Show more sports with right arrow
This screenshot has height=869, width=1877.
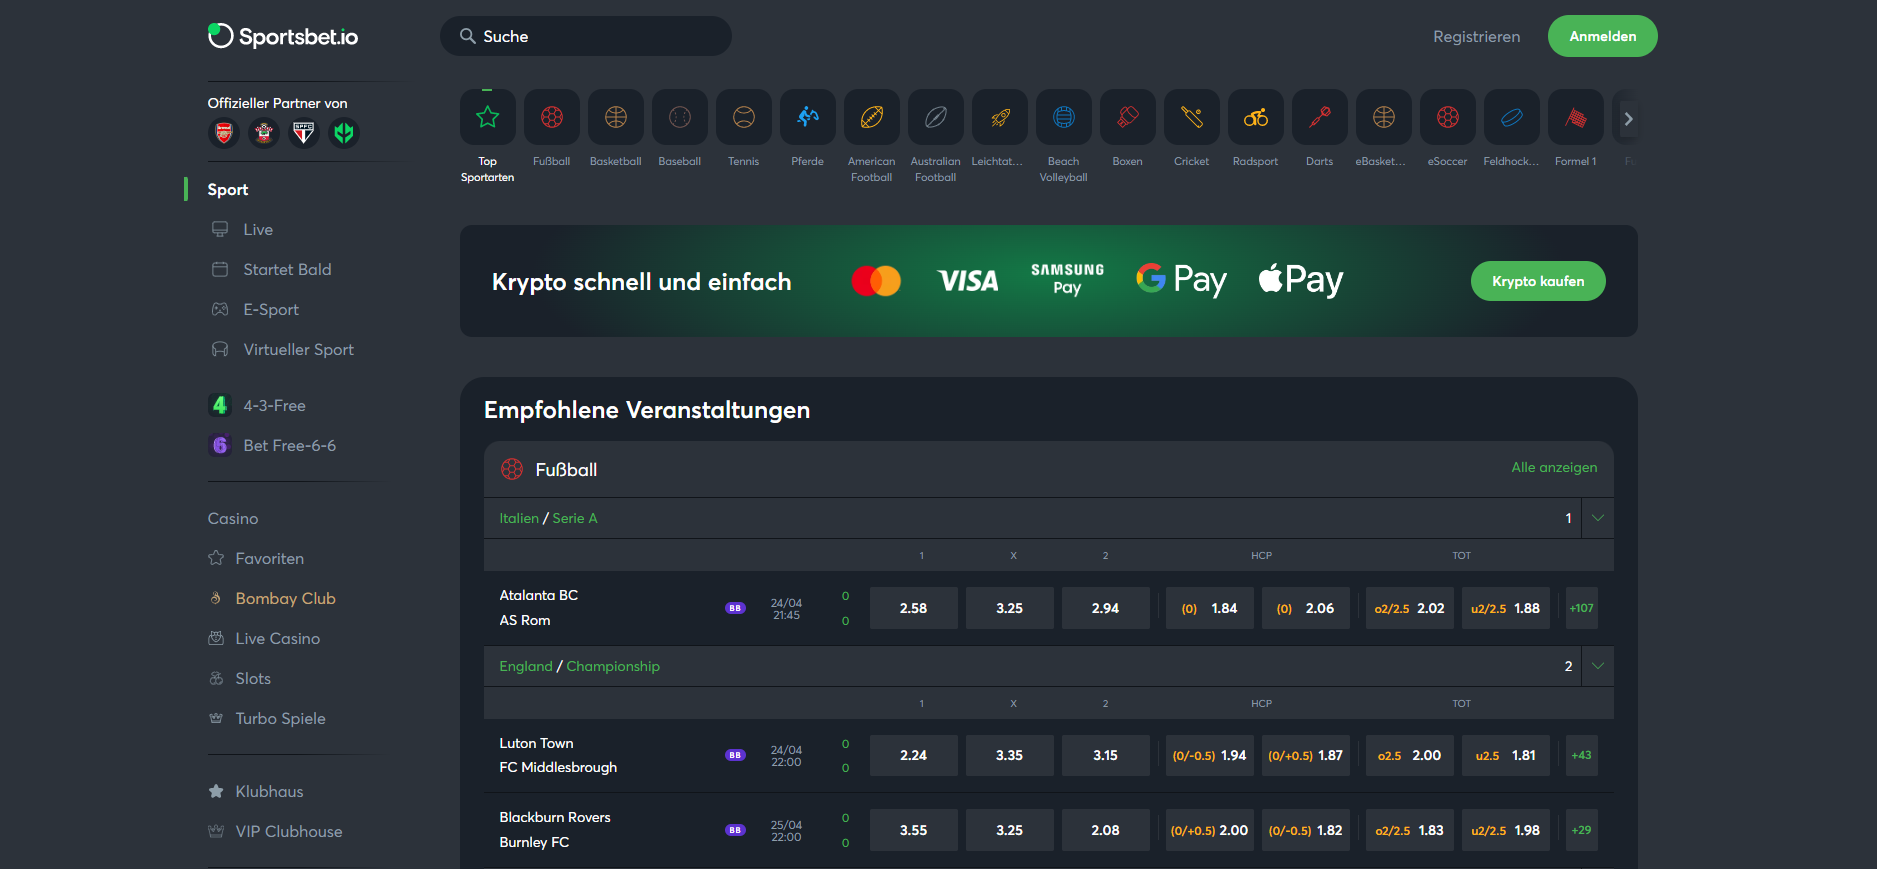click(1629, 119)
